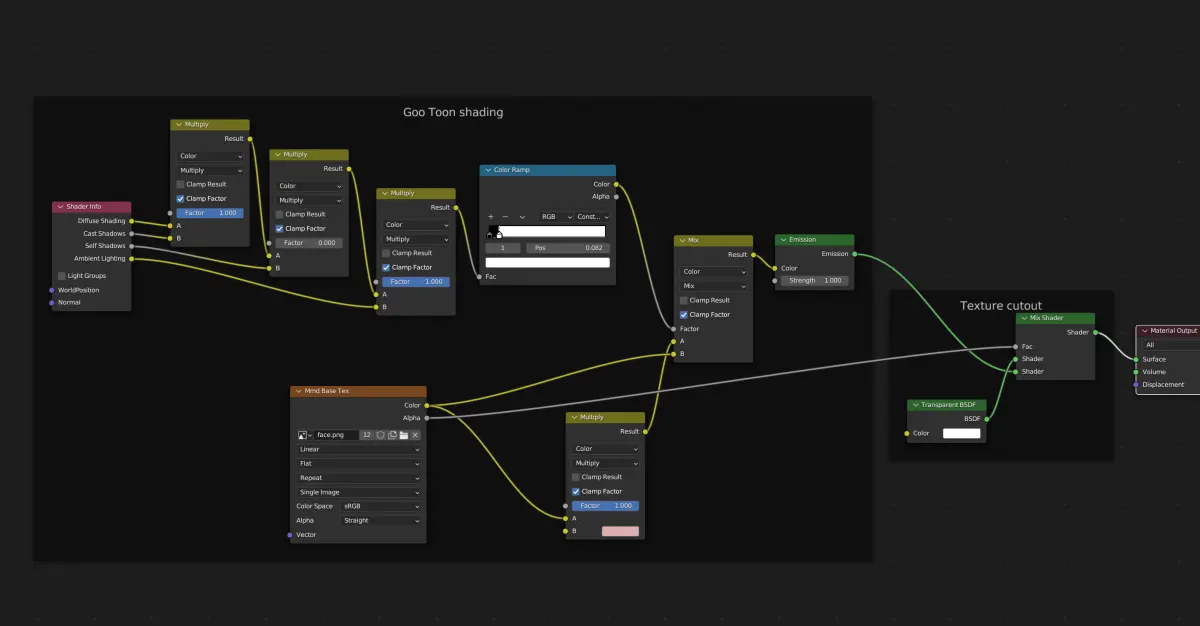Viewport: 1200px width, 626px height.
Task: Unlink face.png with the X icon
Action: (415, 435)
